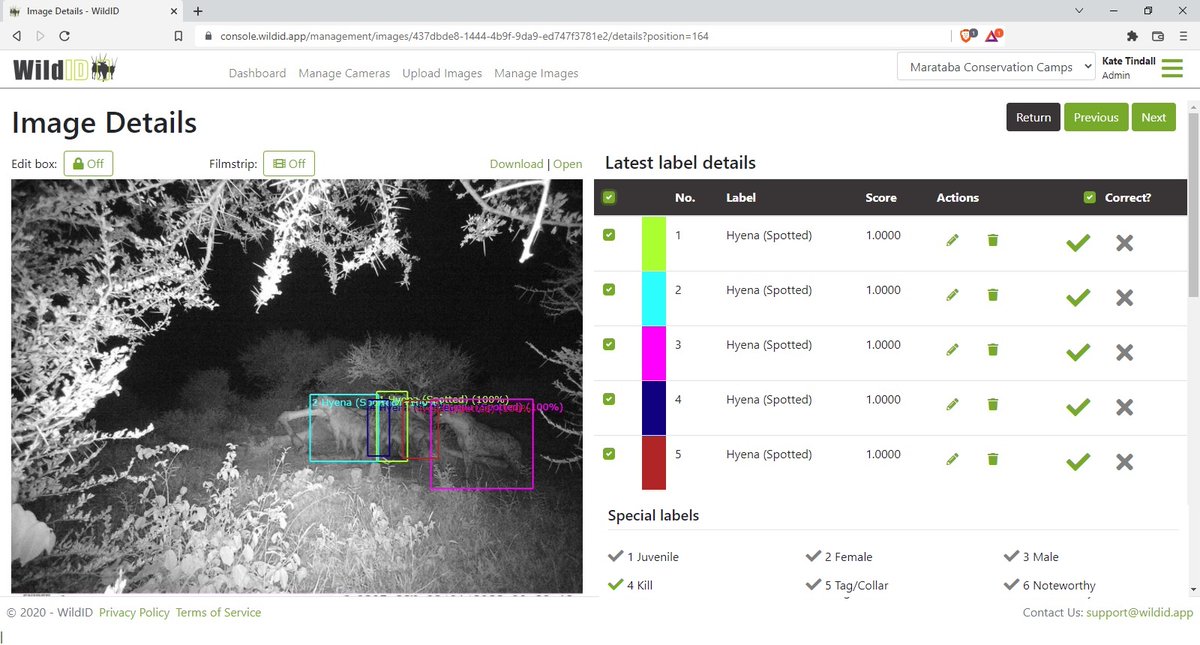Mark label 1 as incorrect with X

click(x=1125, y=243)
